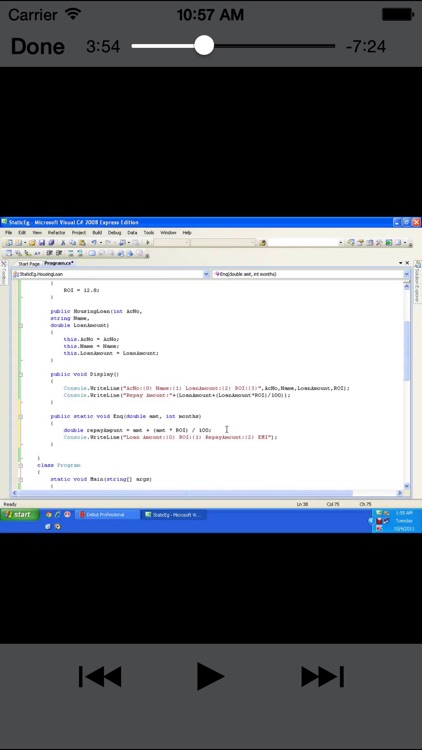Image resolution: width=422 pixels, height=750 pixels.
Task: Click the green Start Debugging arrow in toolbar
Action: 148,243
